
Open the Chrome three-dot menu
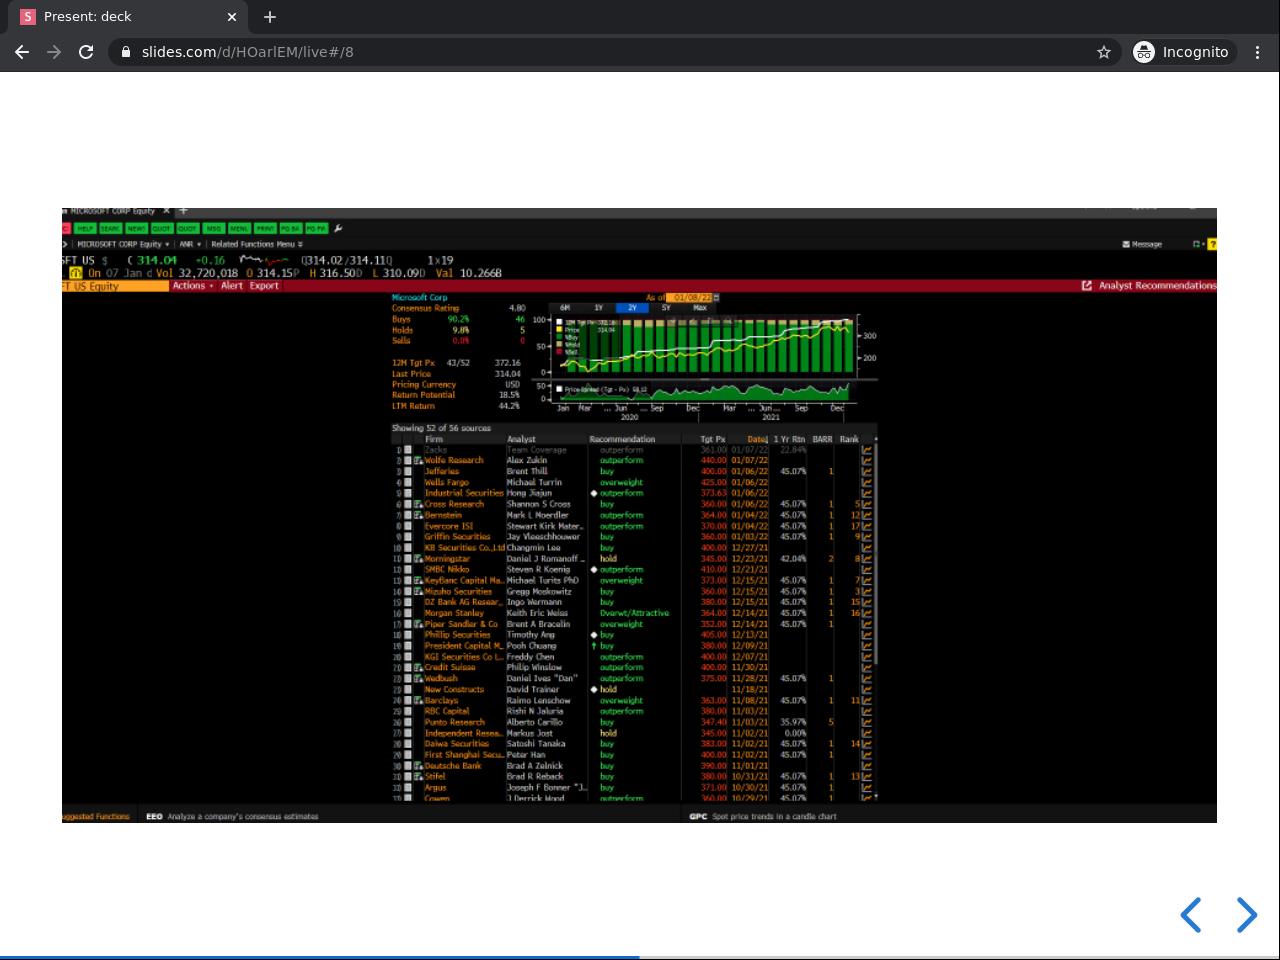(1258, 52)
